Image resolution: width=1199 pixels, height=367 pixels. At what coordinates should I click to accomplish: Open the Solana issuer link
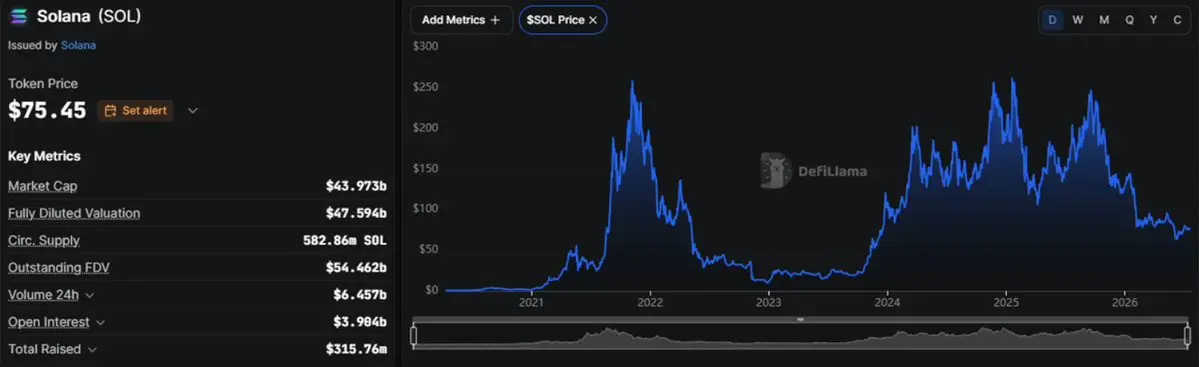78,45
